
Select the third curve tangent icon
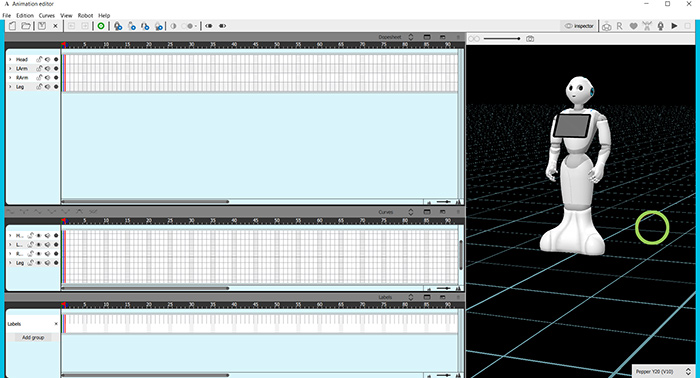point(38,212)
